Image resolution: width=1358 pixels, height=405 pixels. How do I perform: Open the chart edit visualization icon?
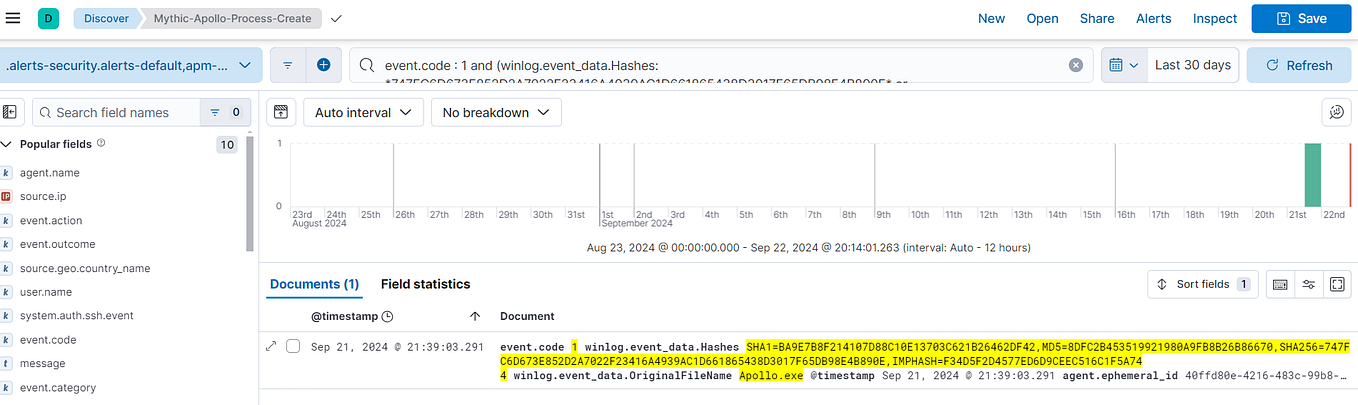(x=1336, y=112)
